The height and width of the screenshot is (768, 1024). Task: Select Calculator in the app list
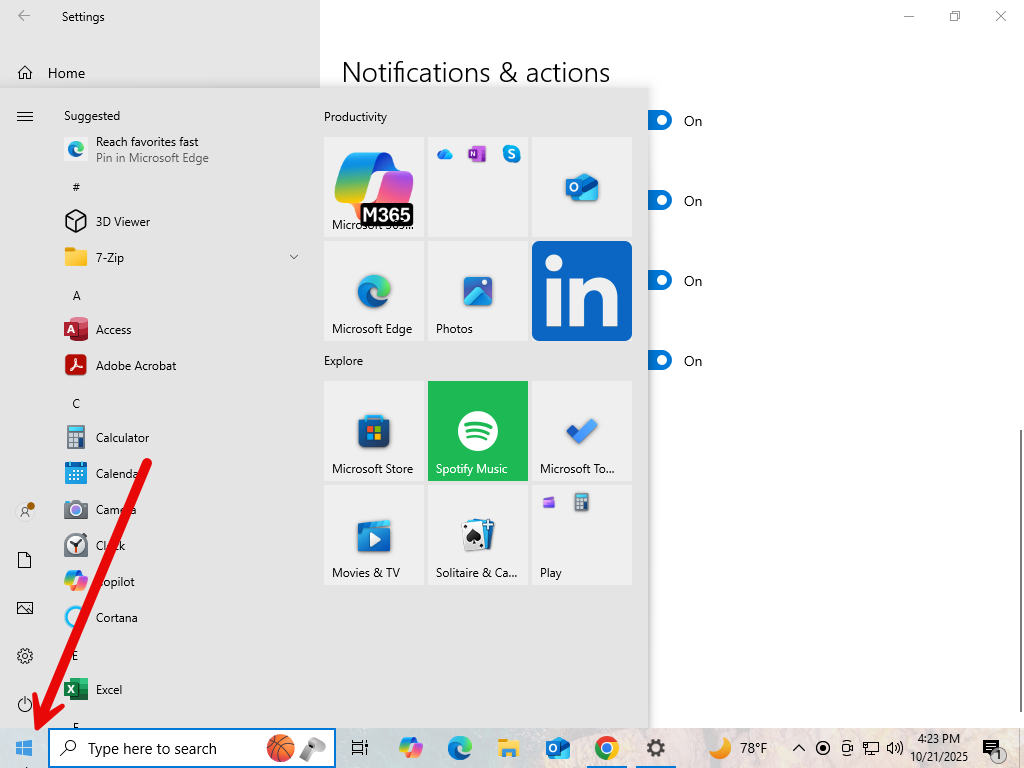point(122,438)
